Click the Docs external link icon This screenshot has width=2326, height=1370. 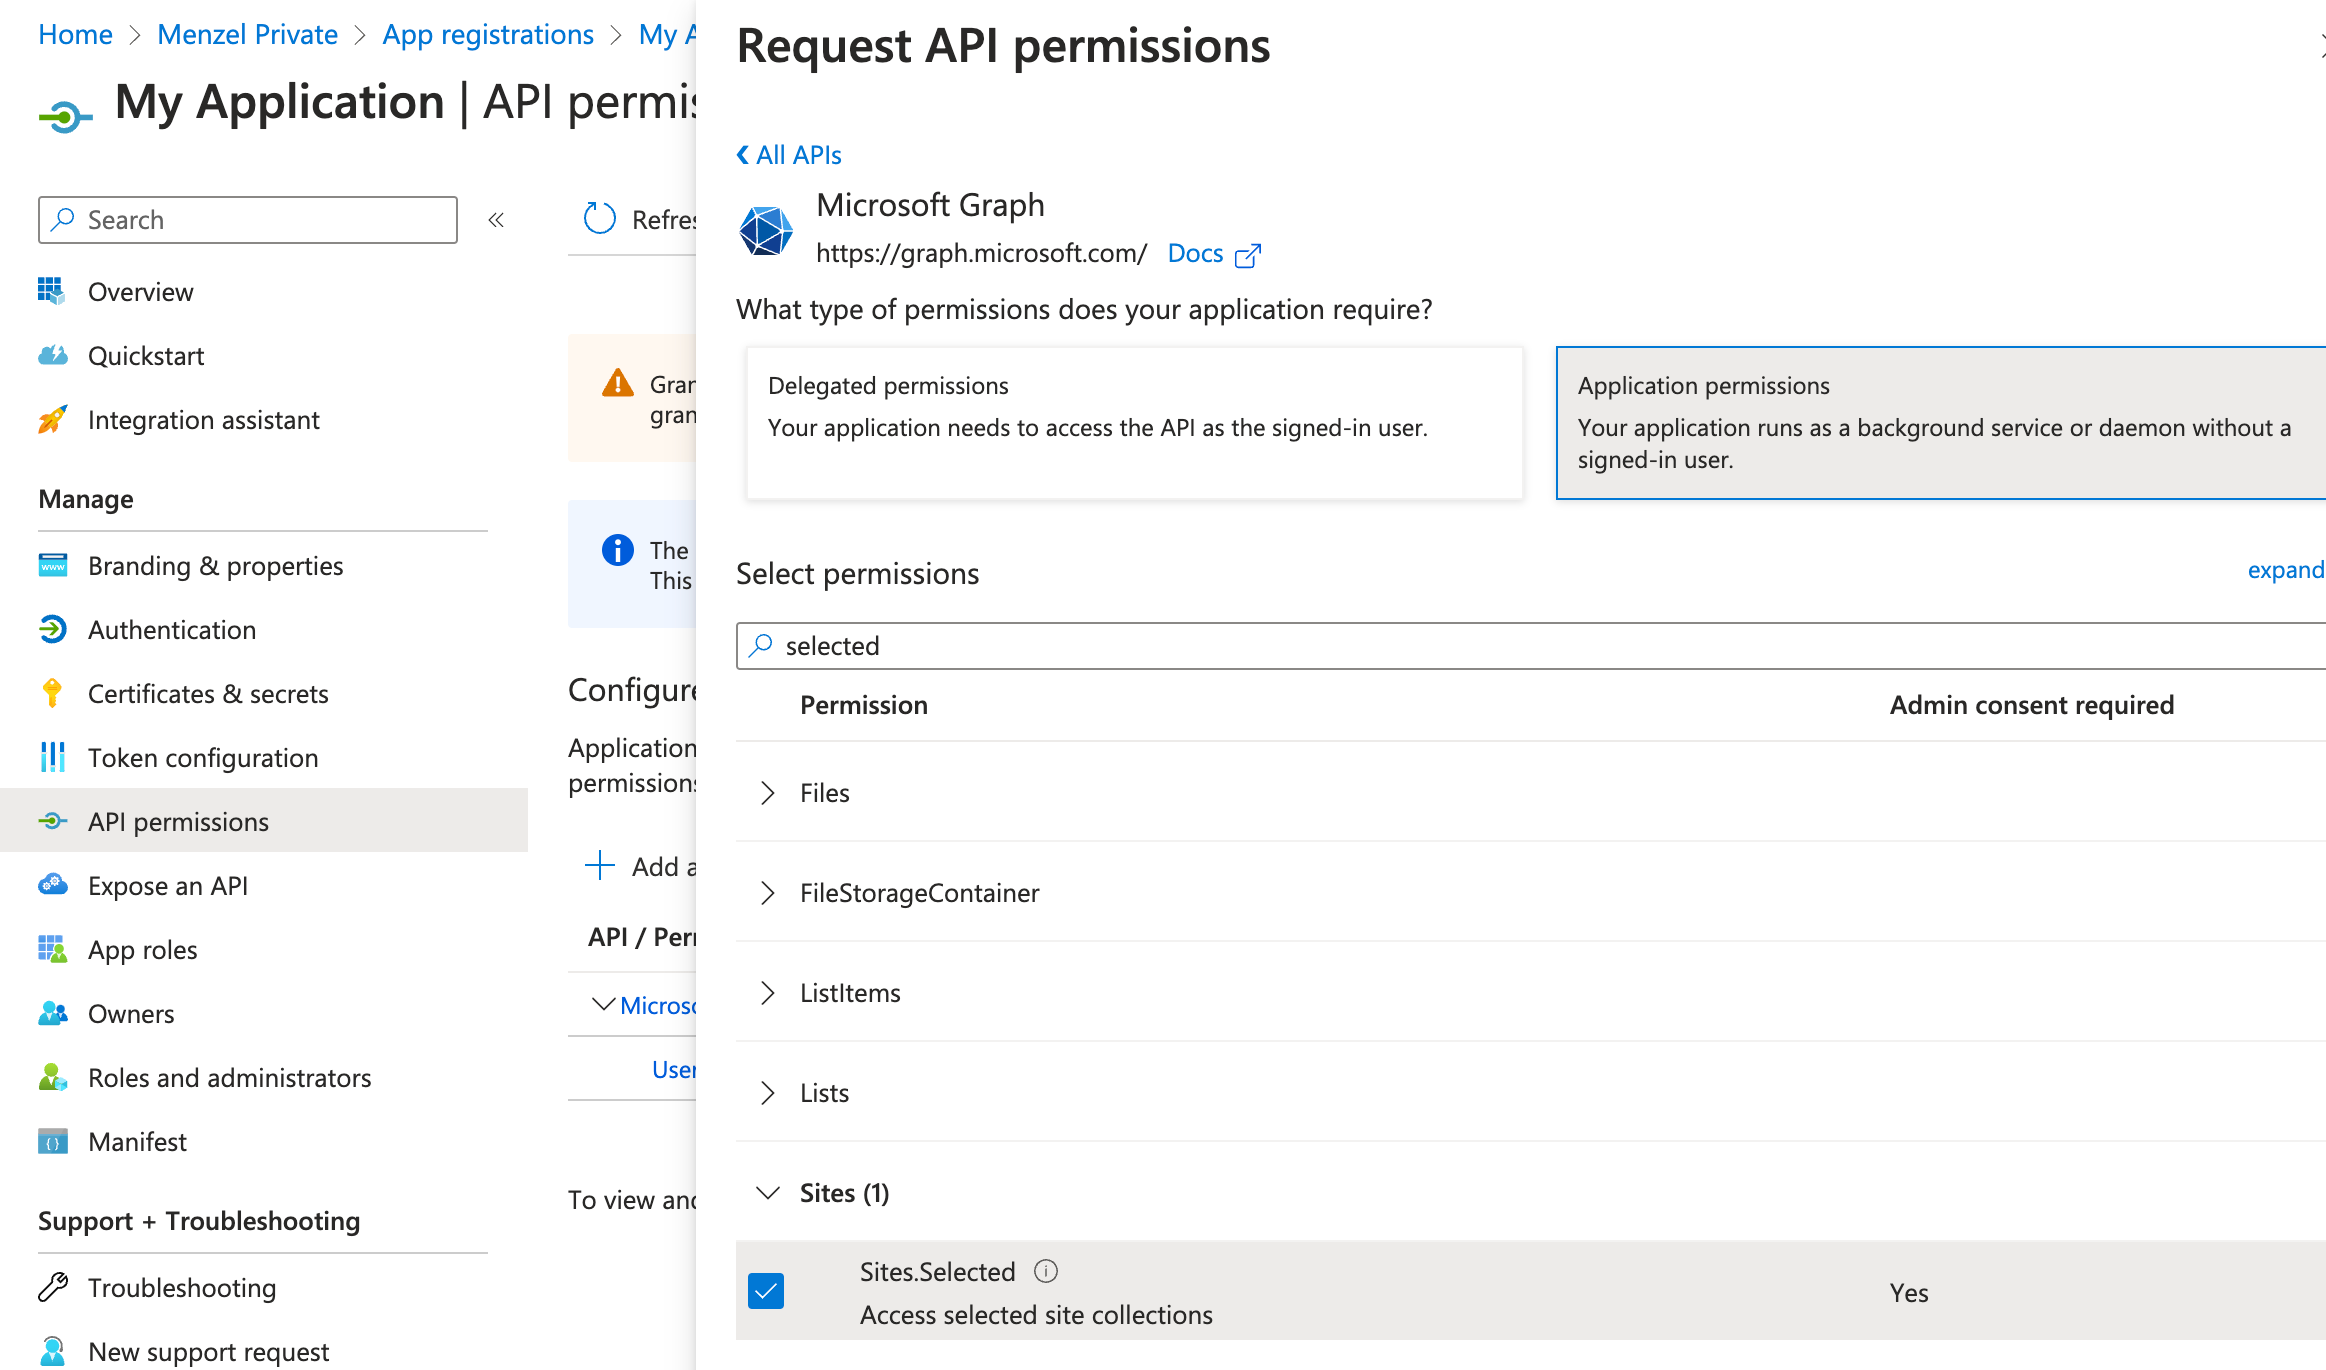(x=1248, y=255)
